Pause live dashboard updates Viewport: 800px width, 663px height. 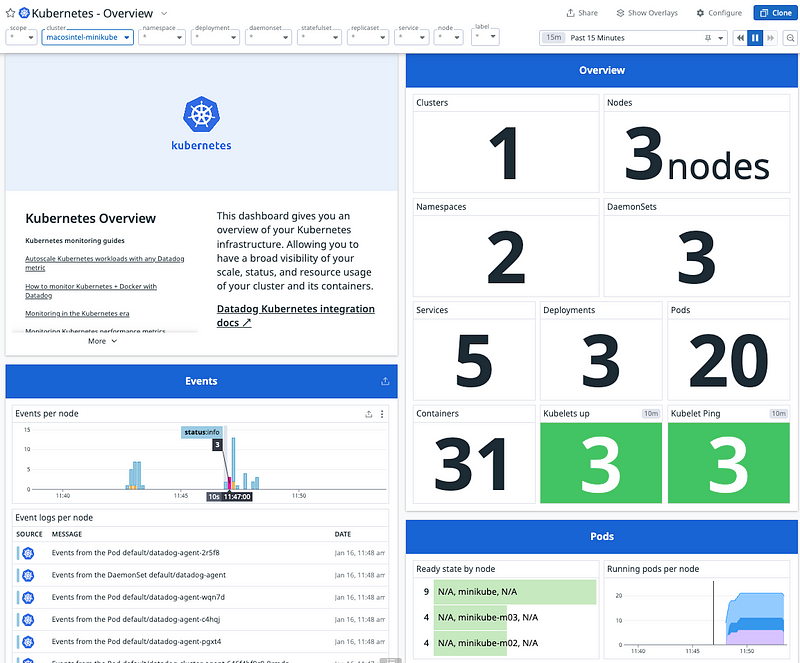(x=756, y=38)
